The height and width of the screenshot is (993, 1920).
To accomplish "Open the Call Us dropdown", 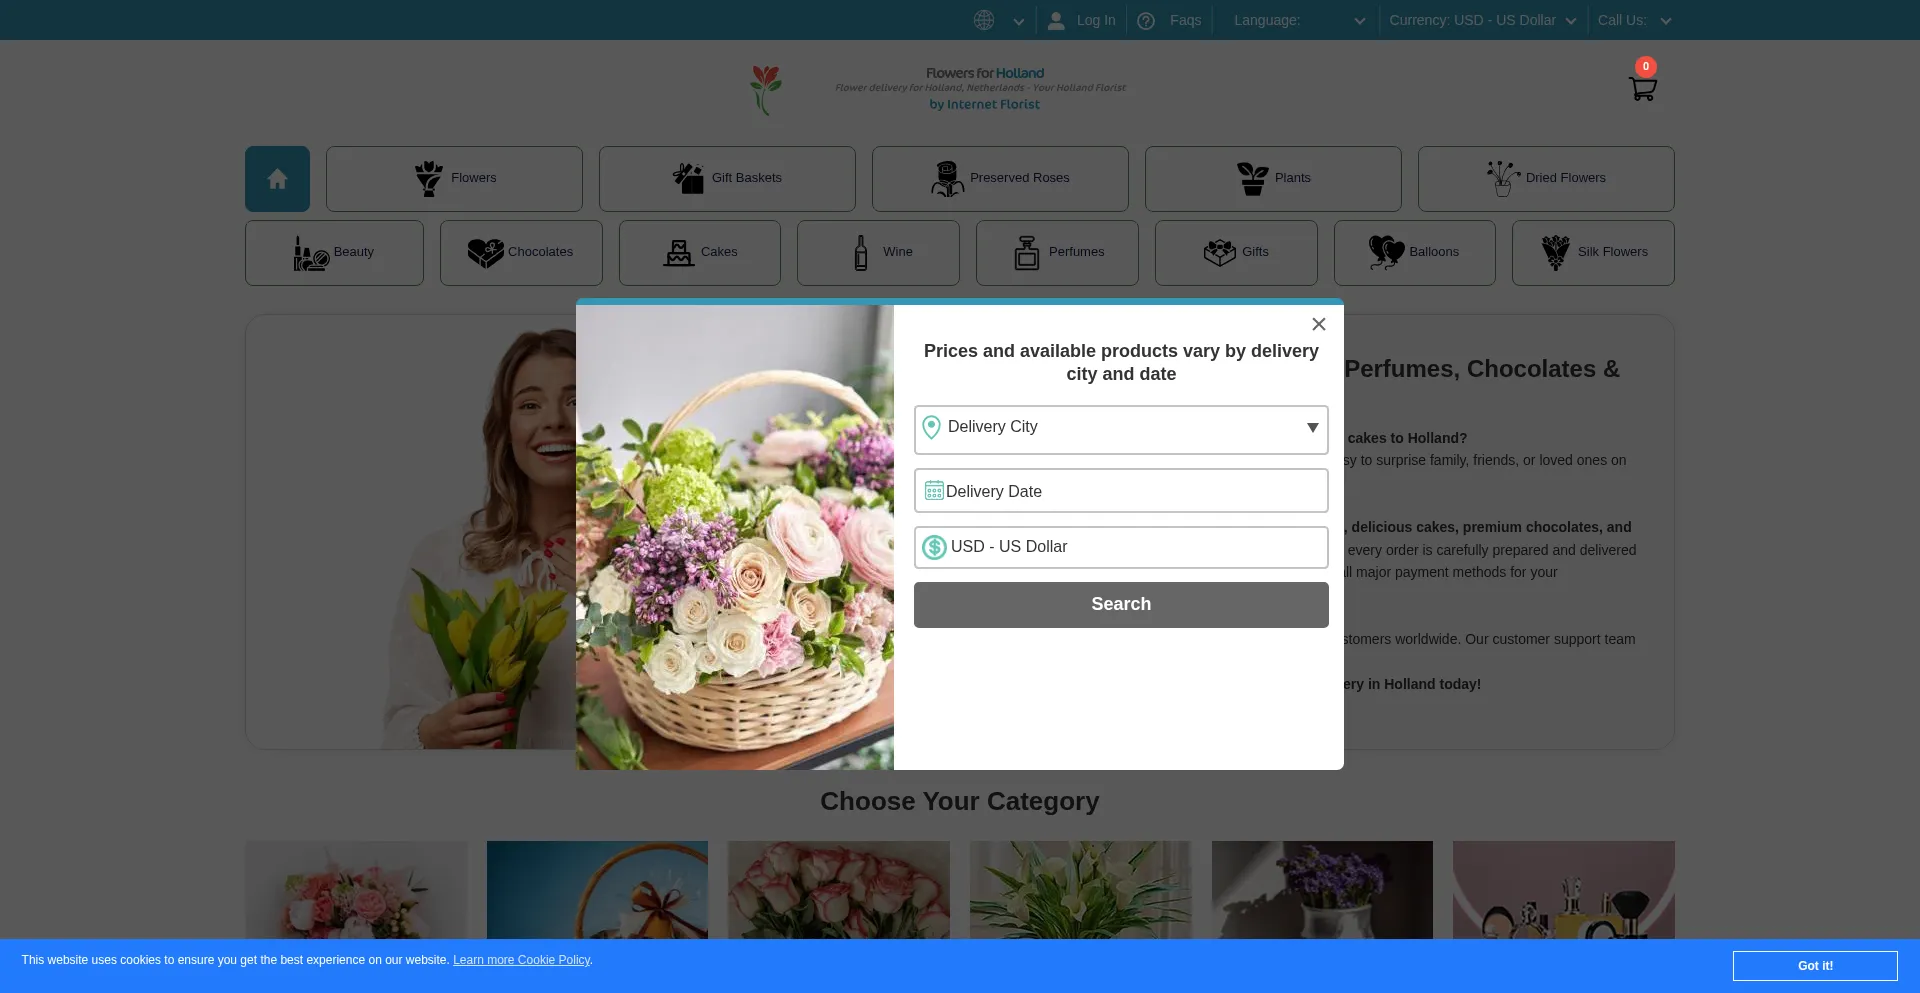I will (x=1633, y=21).
